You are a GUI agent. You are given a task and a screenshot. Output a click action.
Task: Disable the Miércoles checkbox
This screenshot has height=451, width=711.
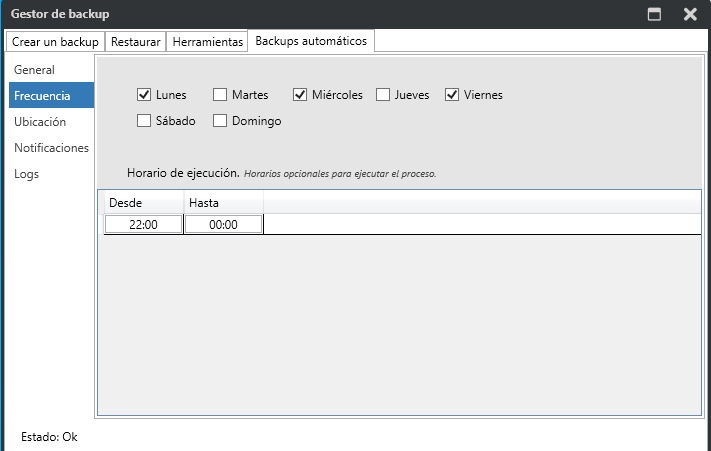(x=300, y=95)
